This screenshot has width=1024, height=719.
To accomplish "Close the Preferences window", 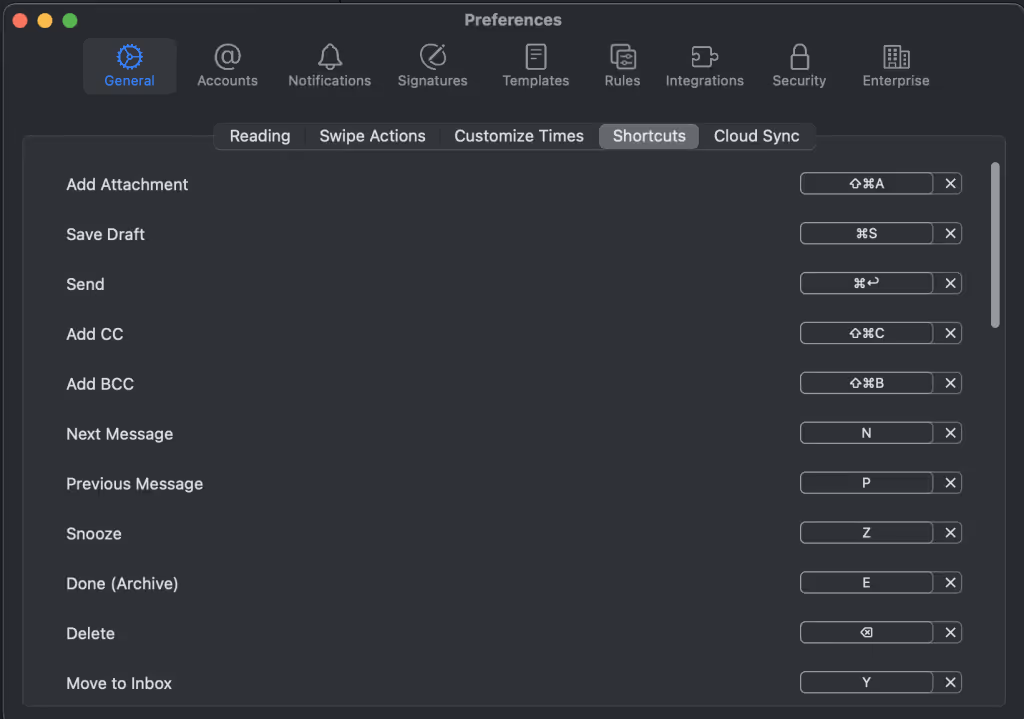I will pos(20,21).
